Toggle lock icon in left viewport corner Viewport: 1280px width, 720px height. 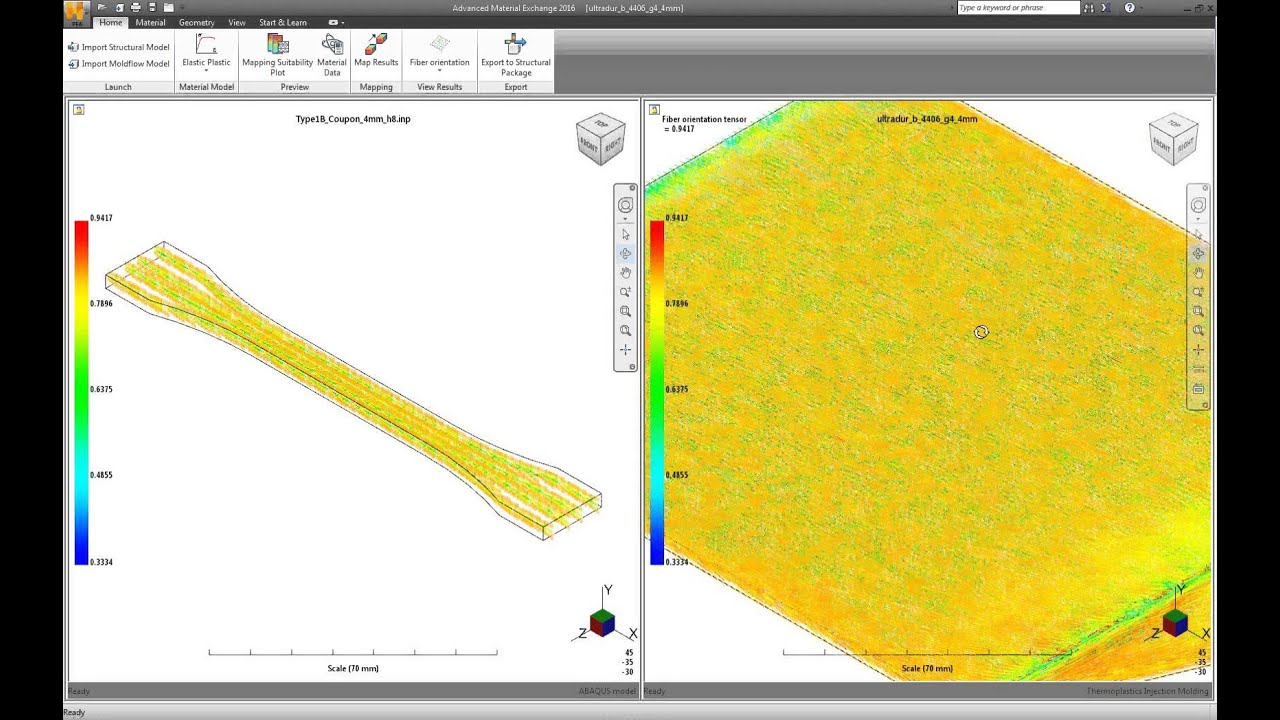pyautogui.click(x=78, y=109)
